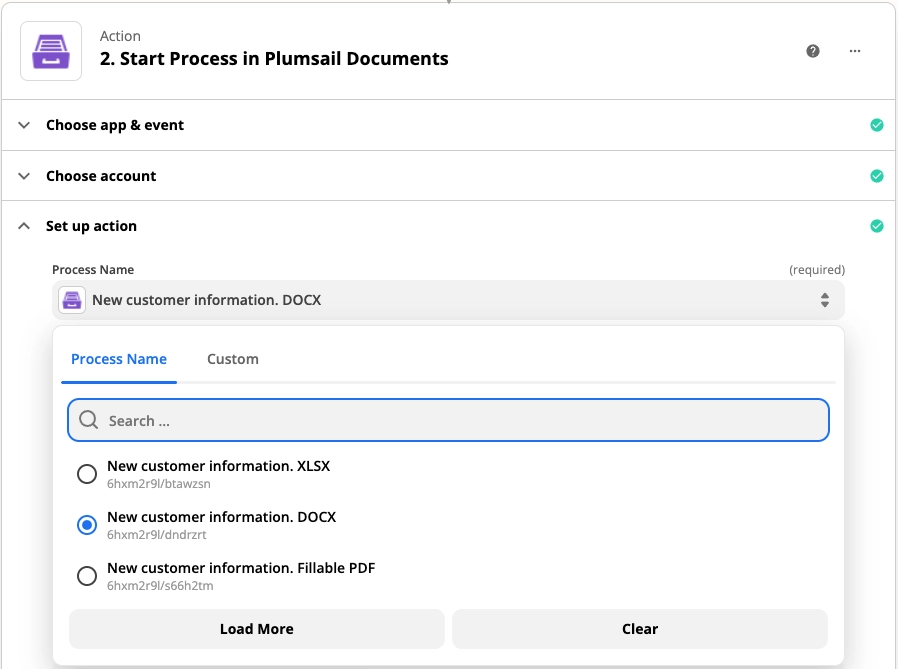Click green checkmark beside Choose app & event

point(877,125)
